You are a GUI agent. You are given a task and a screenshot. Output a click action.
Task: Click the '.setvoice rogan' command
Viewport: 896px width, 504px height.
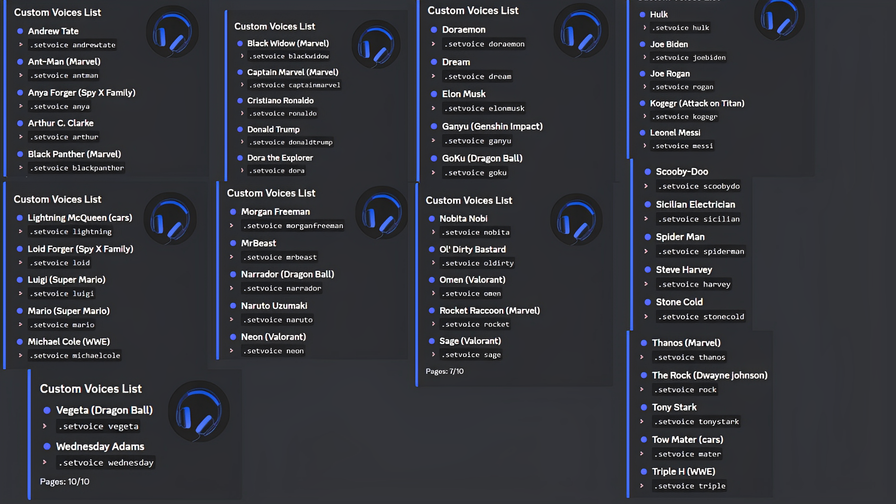click(683, 87)
